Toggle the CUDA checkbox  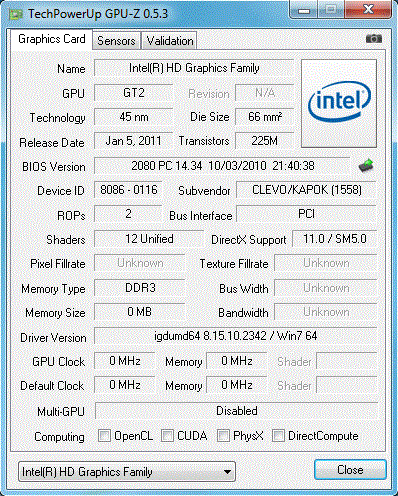[x=167, y=435]
